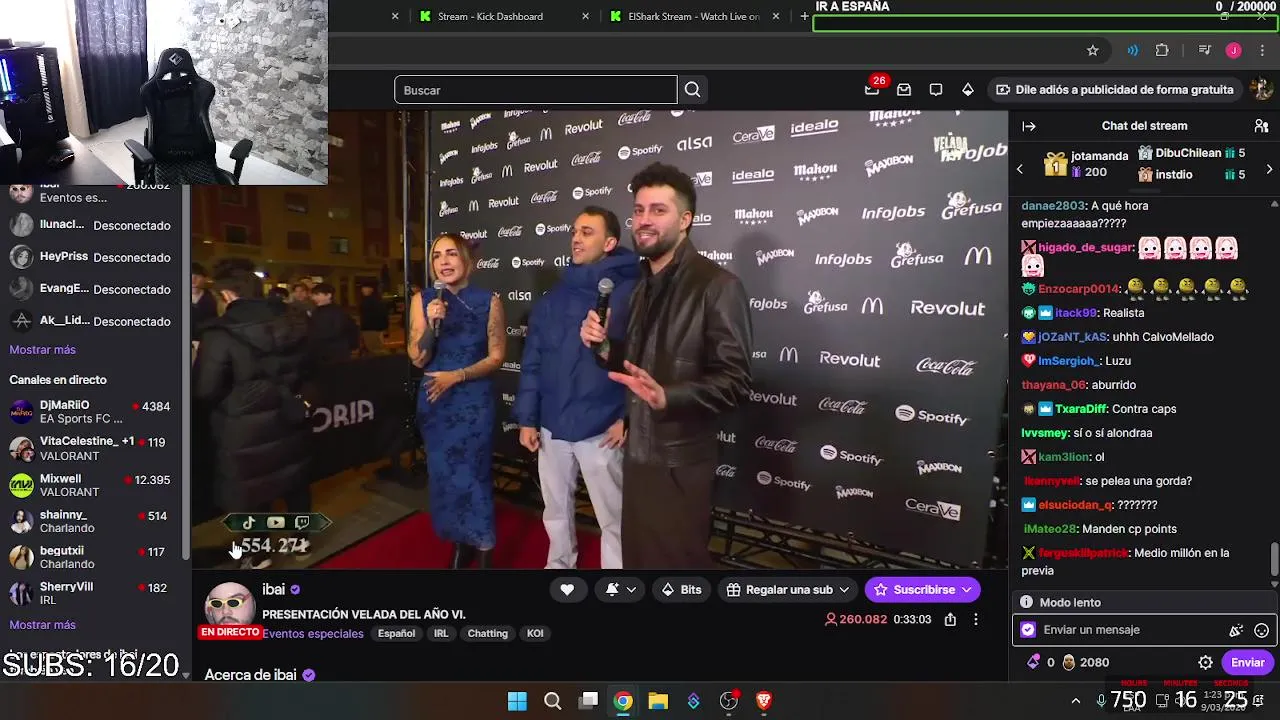Open Task View on taskbar
The image size is (1280, 720).
pyautogui.click(x=589, y=701)
